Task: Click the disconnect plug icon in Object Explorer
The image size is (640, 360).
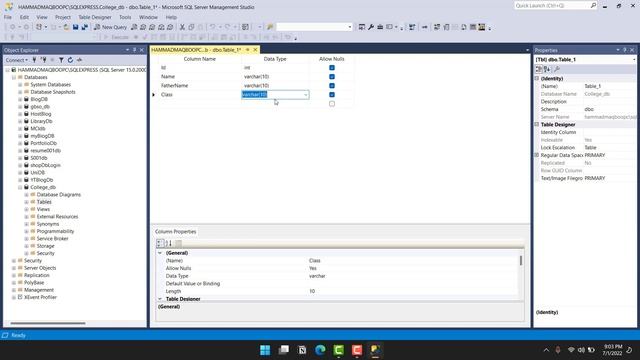Action: pyautogui.click(x=43, y=60)
